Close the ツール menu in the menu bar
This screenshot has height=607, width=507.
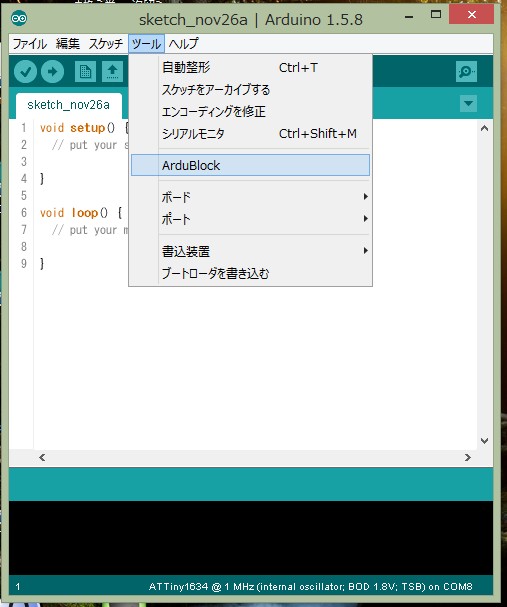click(146, 44)
